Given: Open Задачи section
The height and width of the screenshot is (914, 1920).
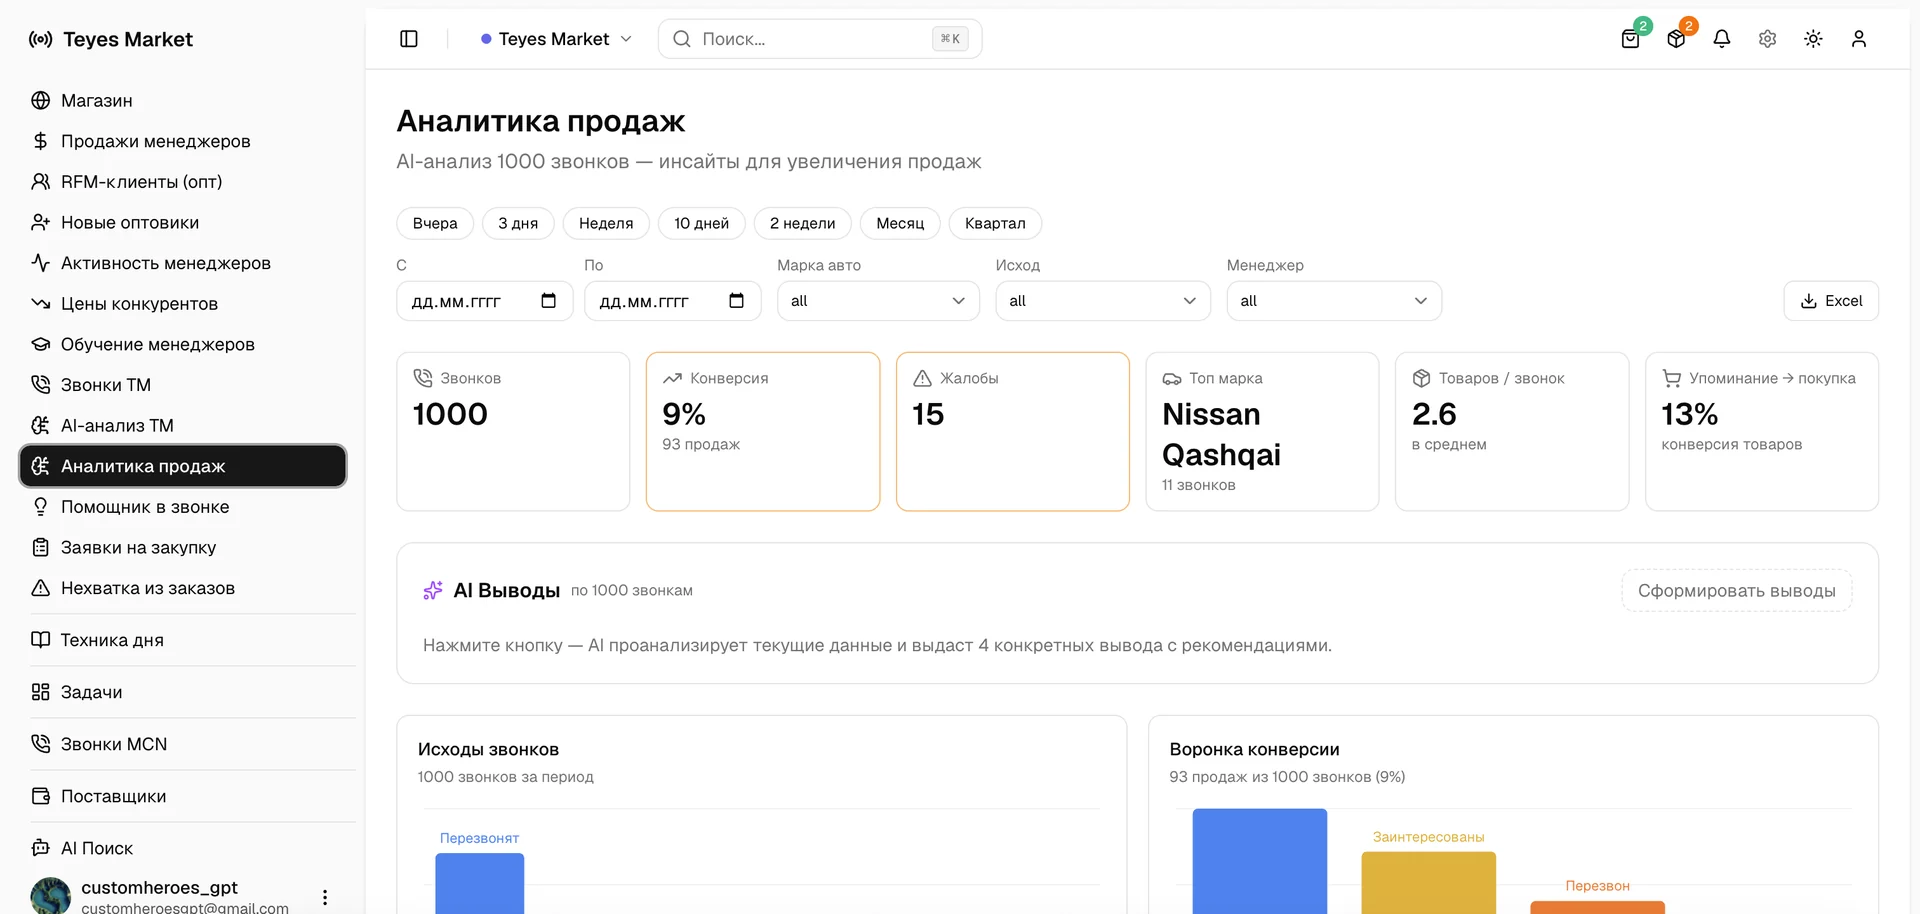Looking at the screenshot, I should (x=187, y=692).
